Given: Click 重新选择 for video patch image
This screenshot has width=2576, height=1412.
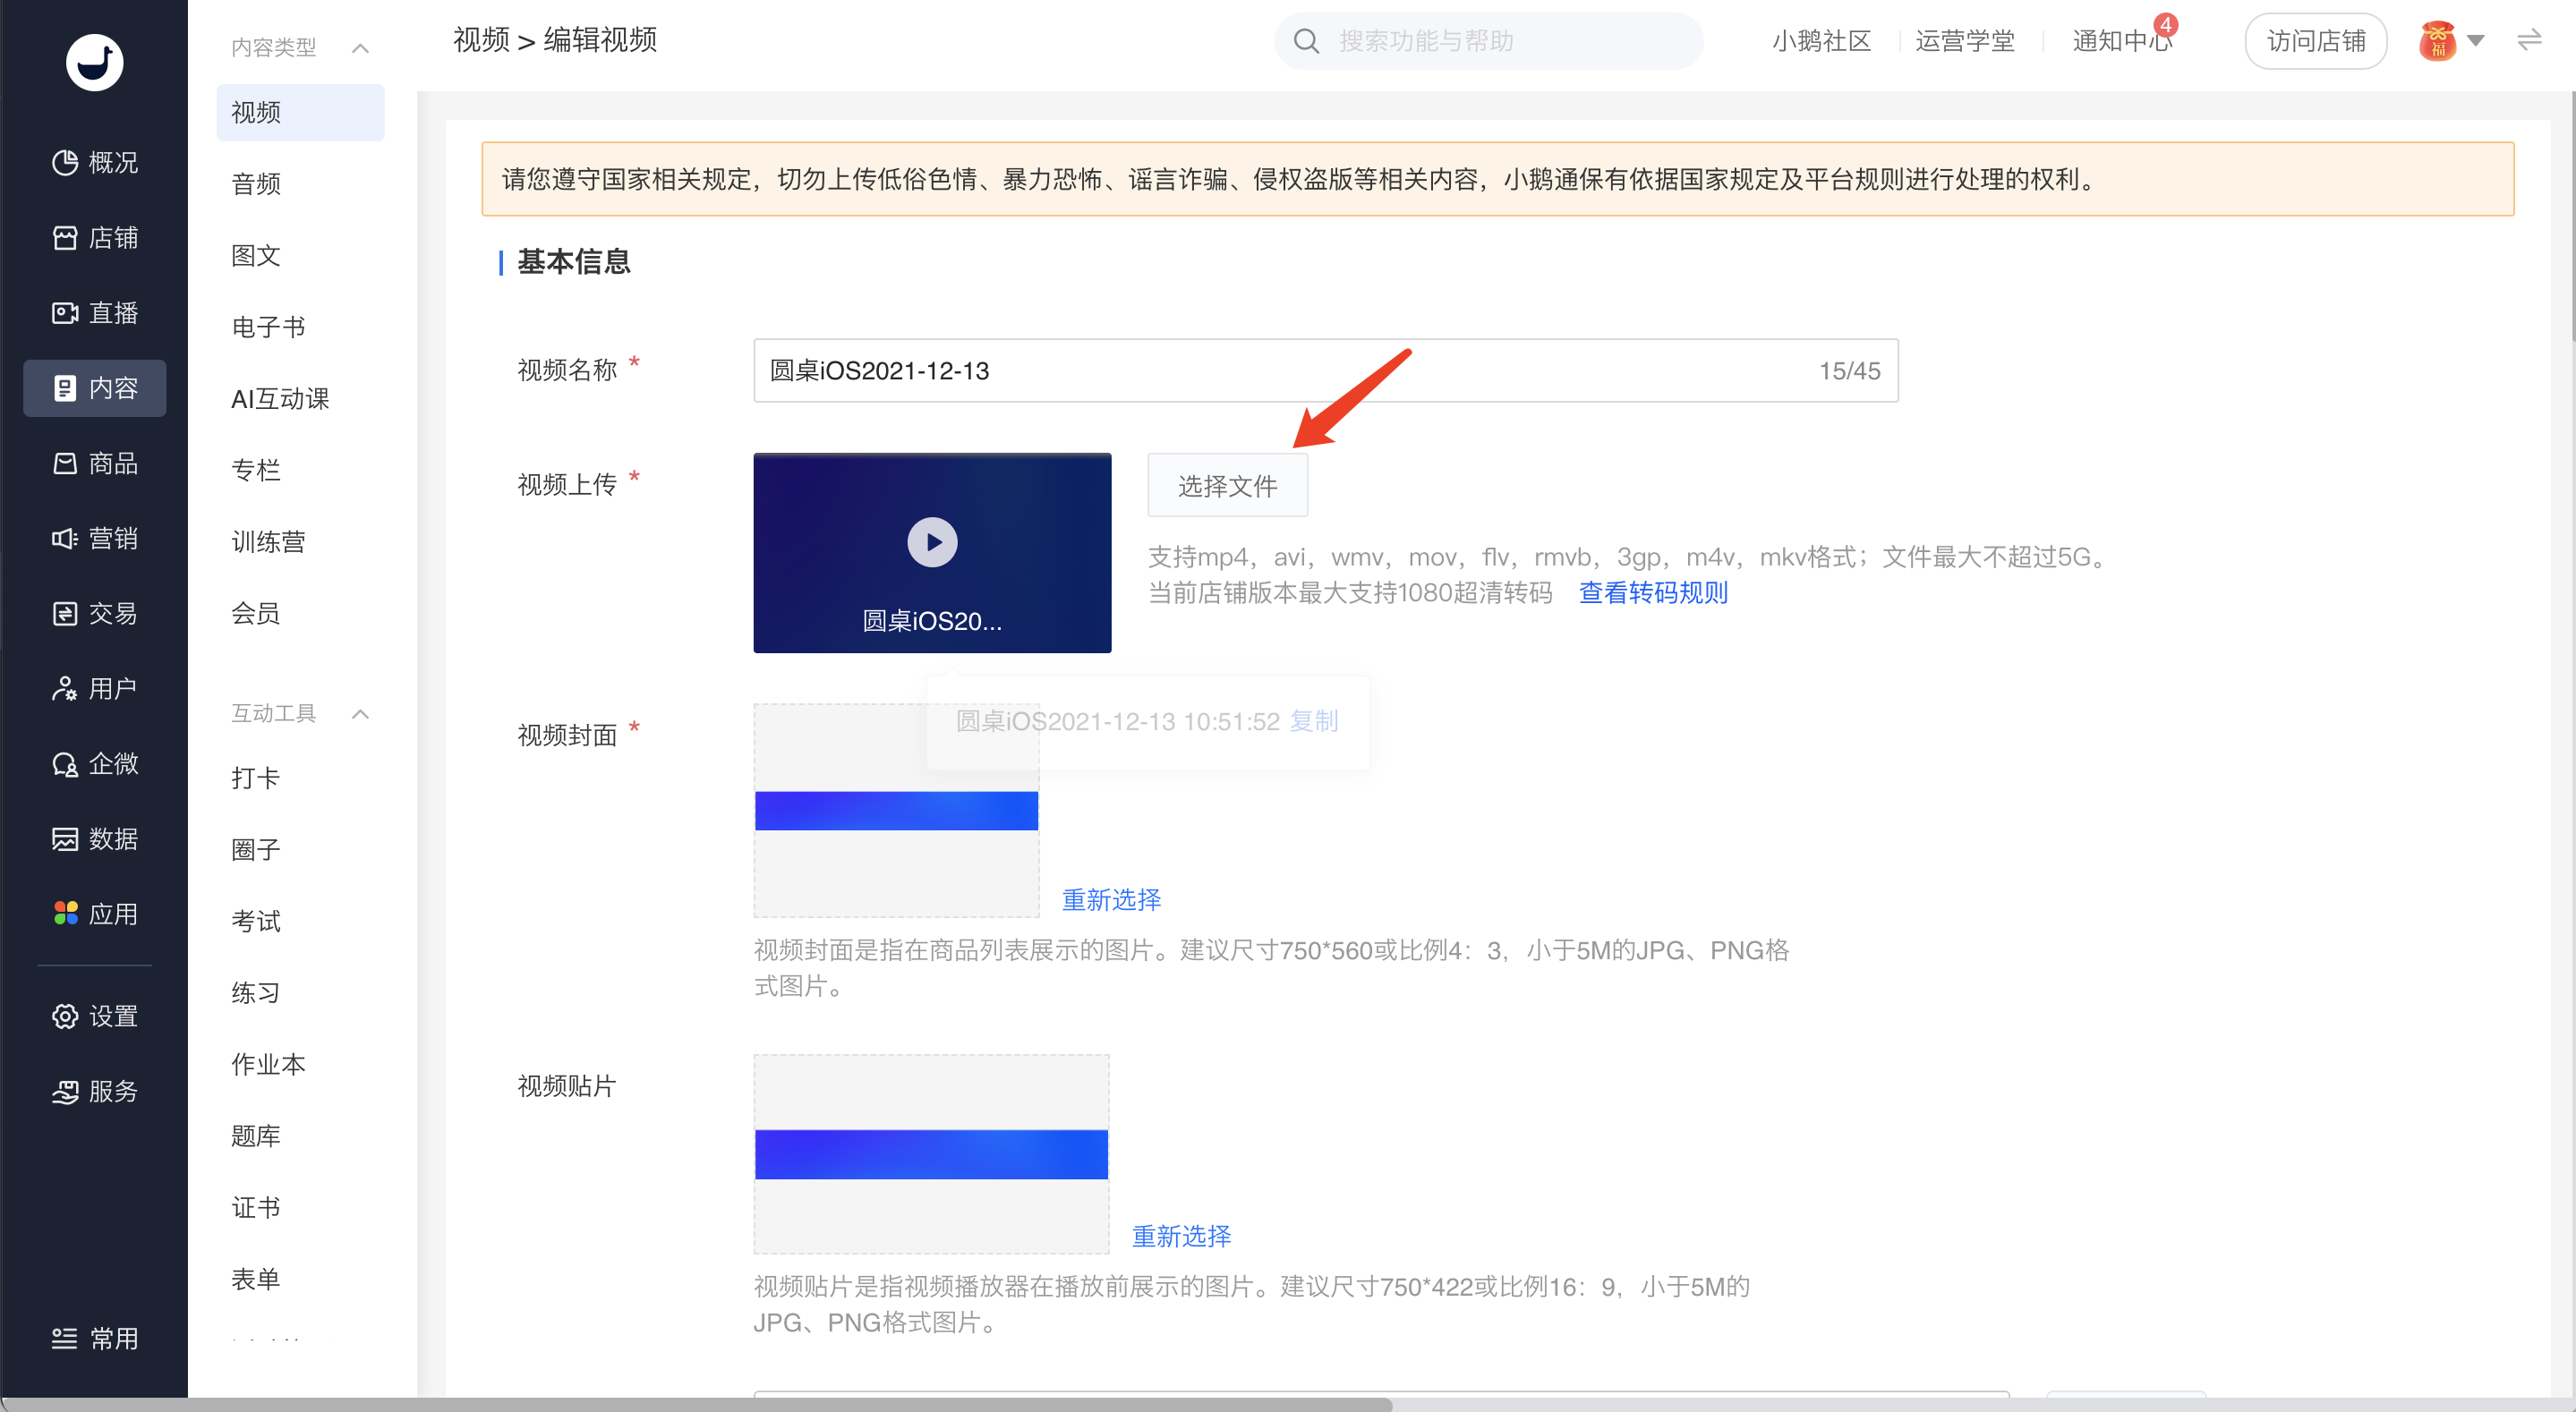Looking at the screenshot, I should (x=1181, y=1236).
